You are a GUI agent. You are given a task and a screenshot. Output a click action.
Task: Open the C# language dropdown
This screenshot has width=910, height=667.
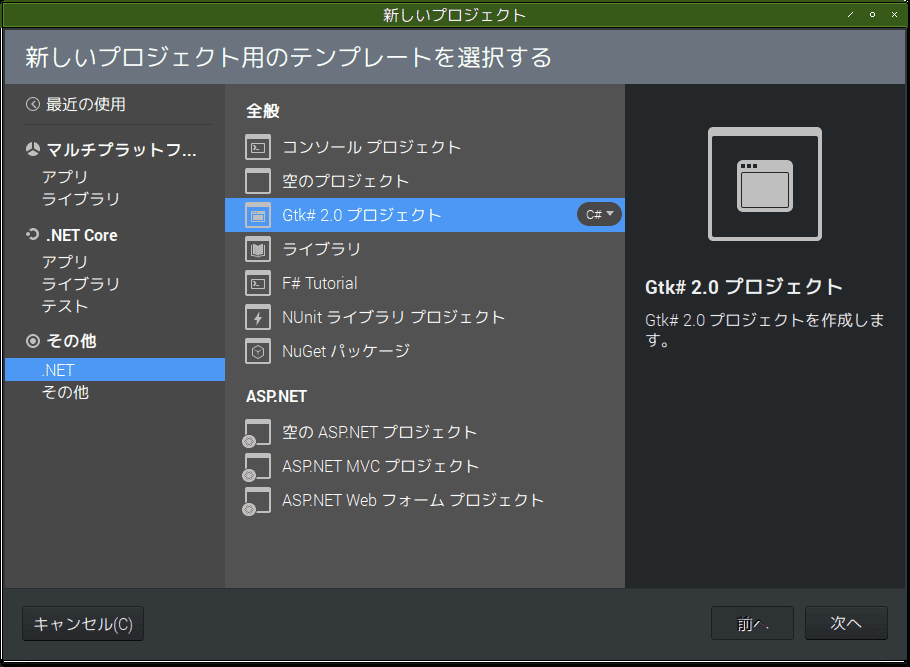[x=600, y=214]
